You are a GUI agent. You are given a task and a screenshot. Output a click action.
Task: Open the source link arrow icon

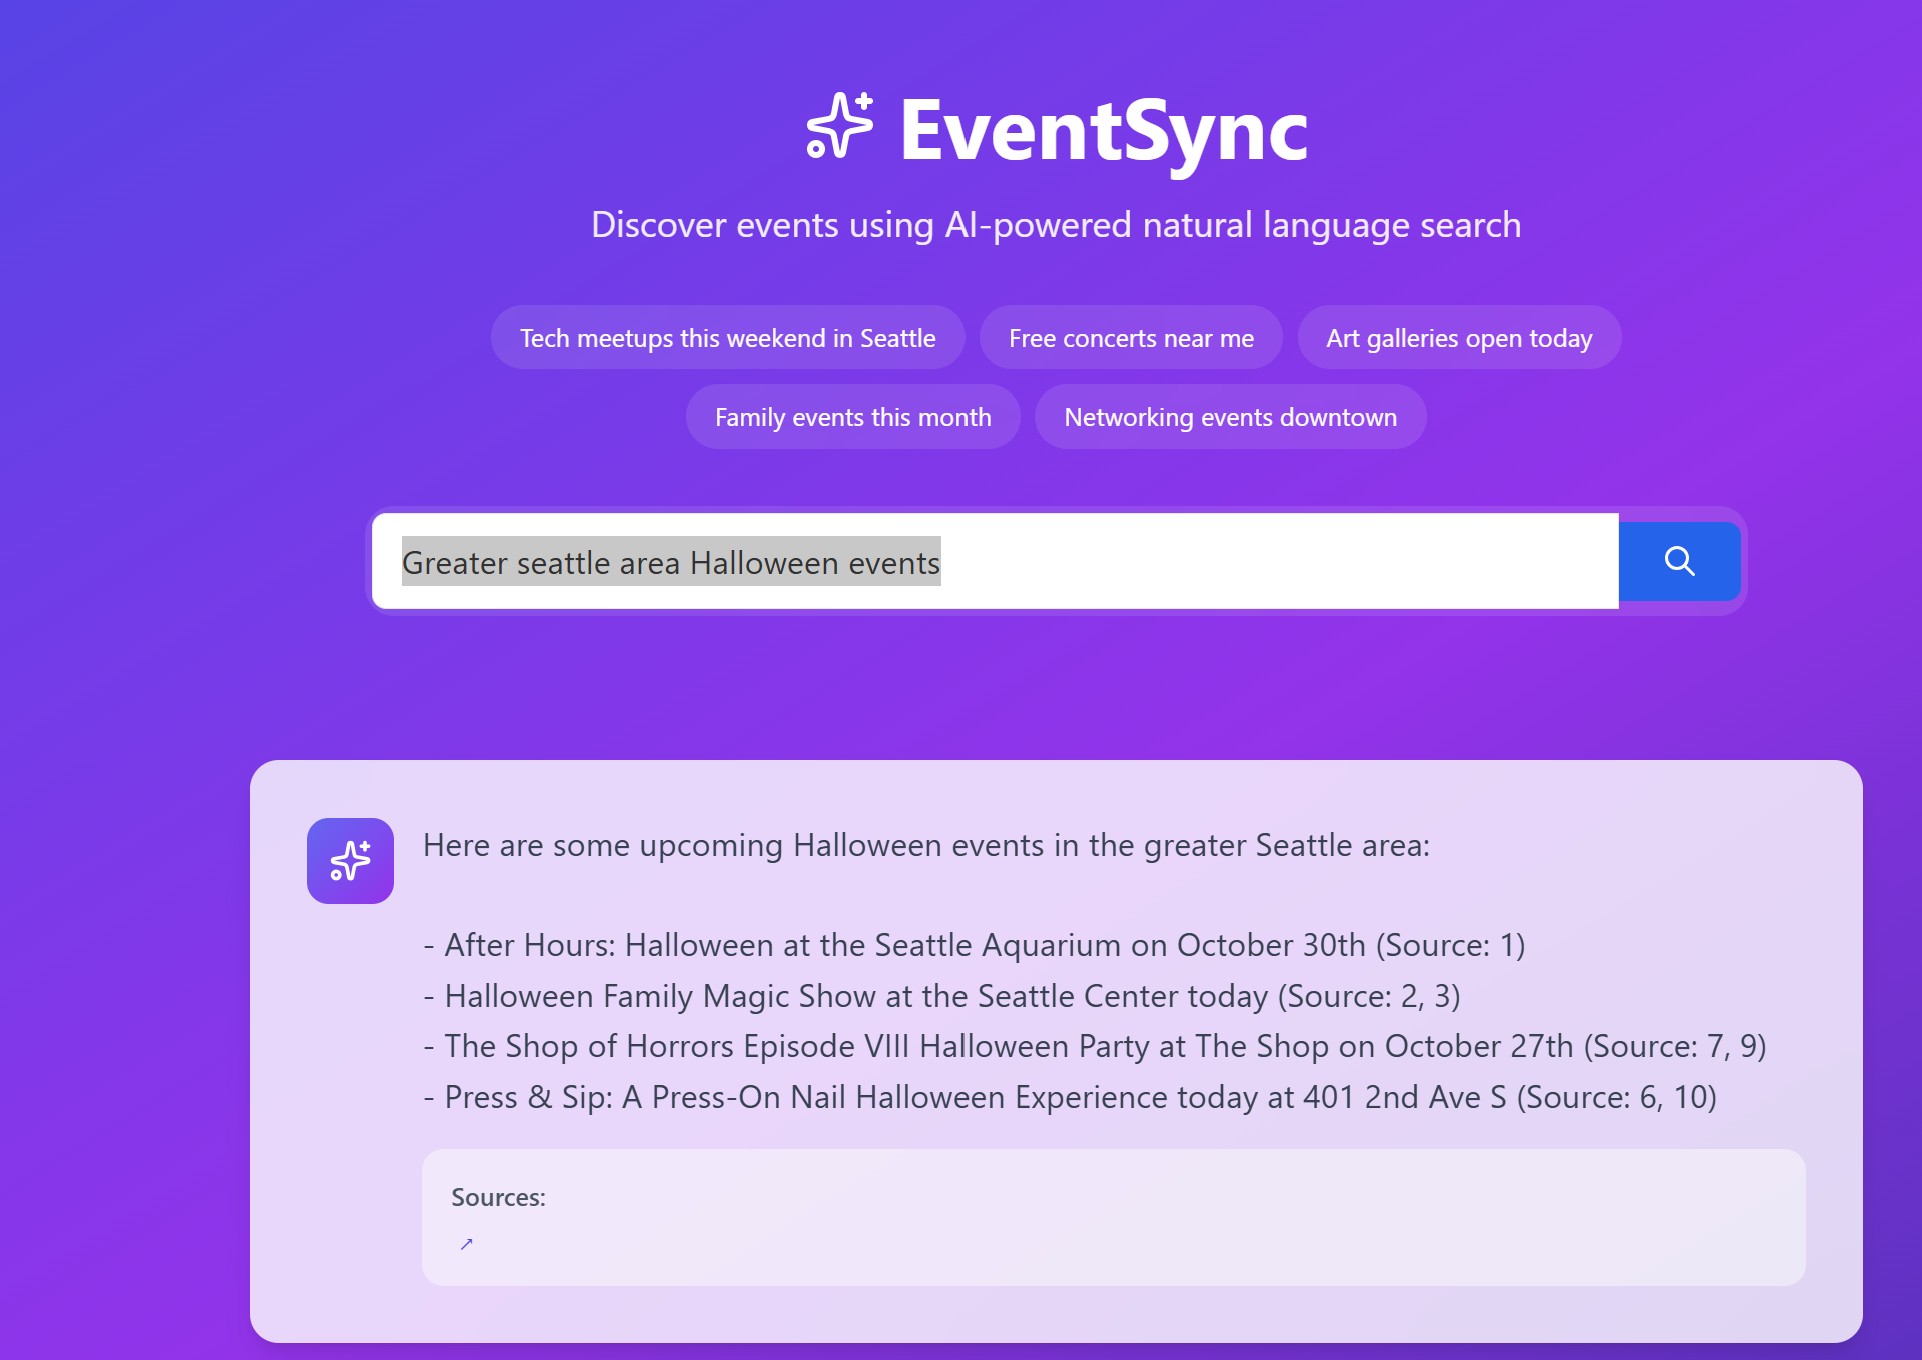tap(466, 1244)
